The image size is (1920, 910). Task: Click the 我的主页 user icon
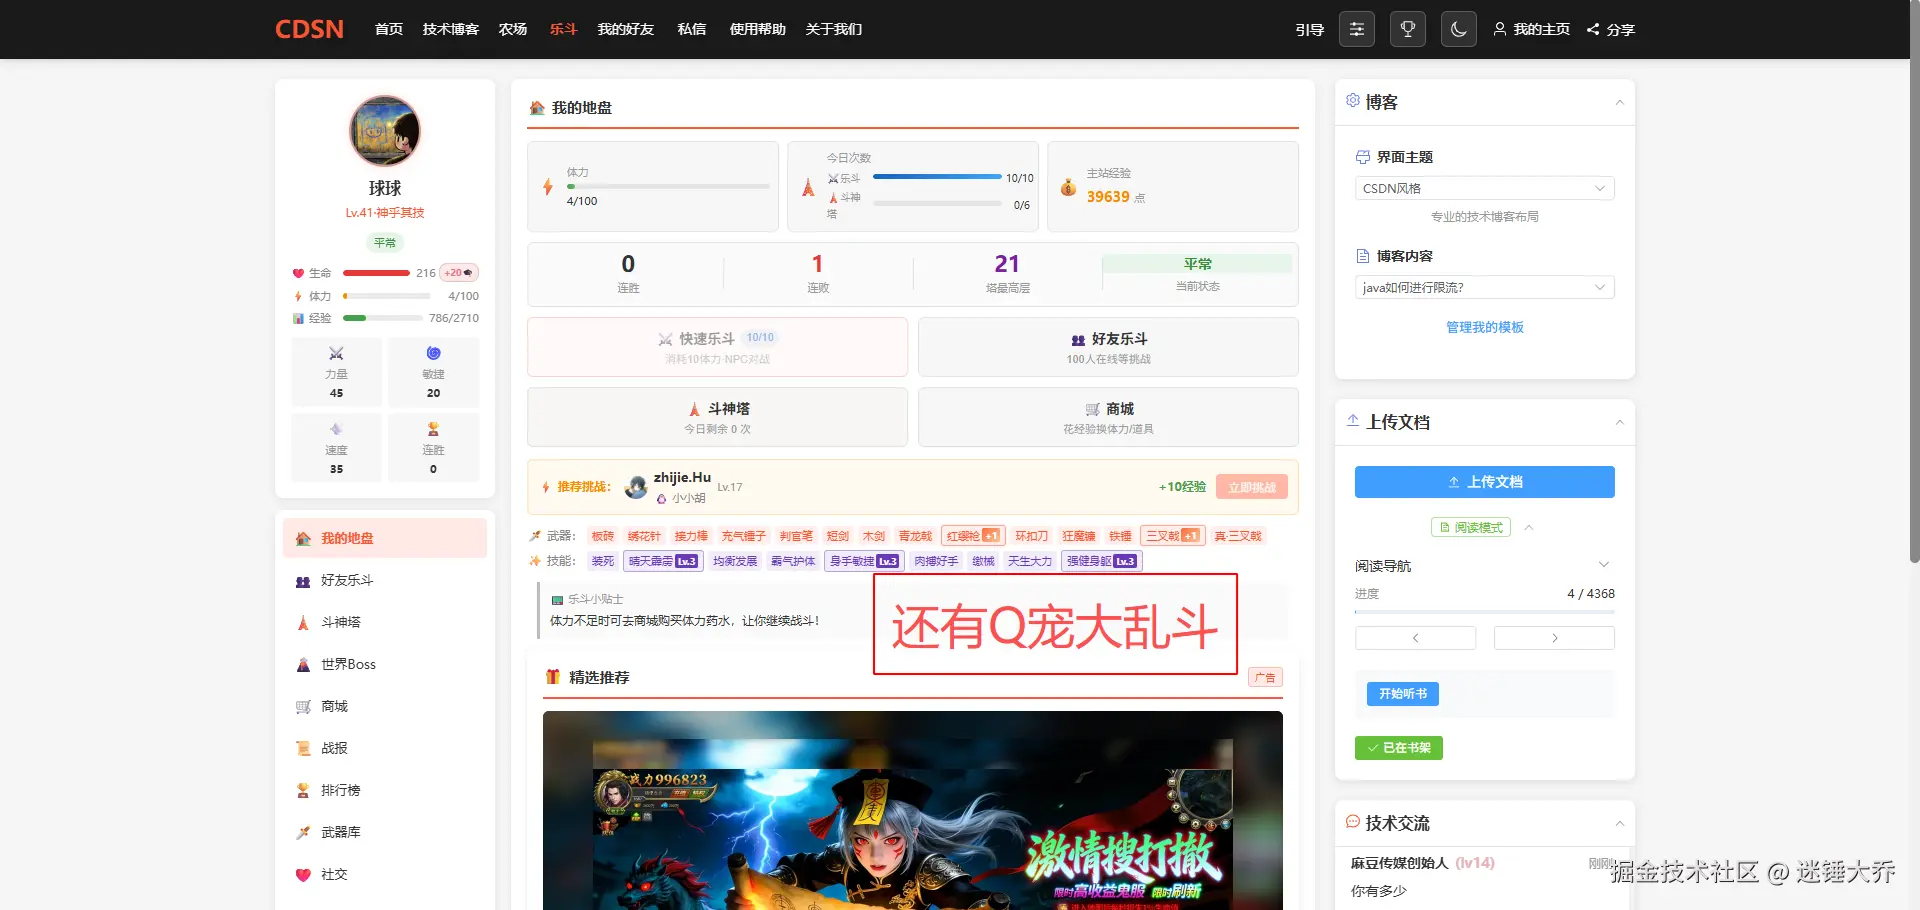point(1500,29)
